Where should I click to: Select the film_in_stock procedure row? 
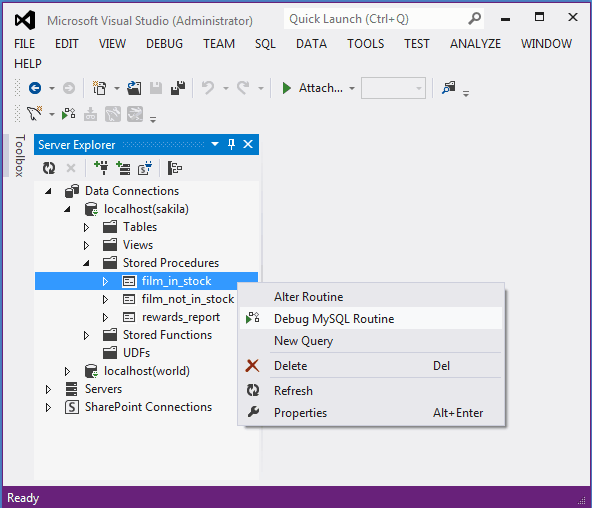pyautogui.click(x=146, y=281)
